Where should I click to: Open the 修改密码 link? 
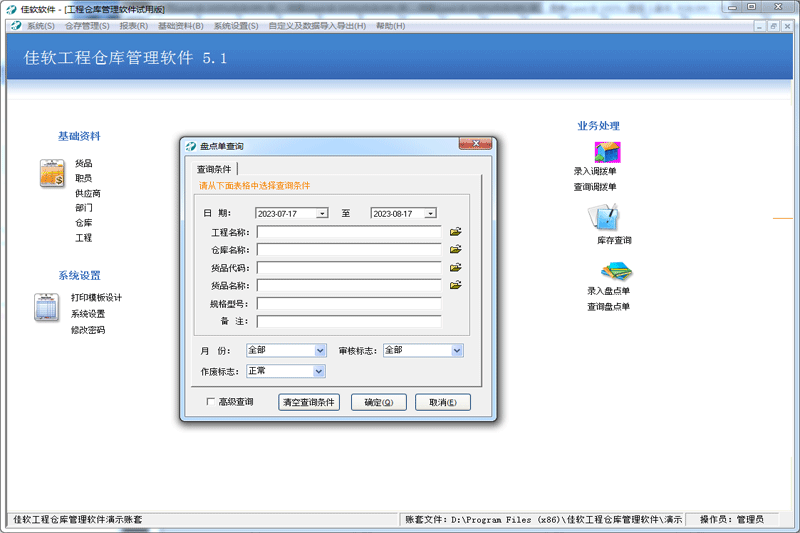click(88, 331)
